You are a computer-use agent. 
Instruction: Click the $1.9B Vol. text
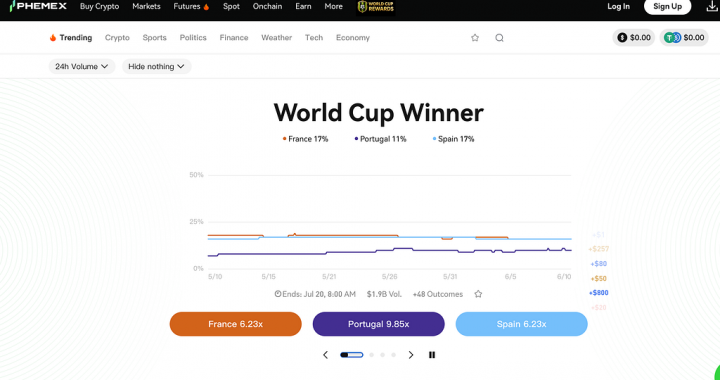pyautogui.click(x=384, y=294)
